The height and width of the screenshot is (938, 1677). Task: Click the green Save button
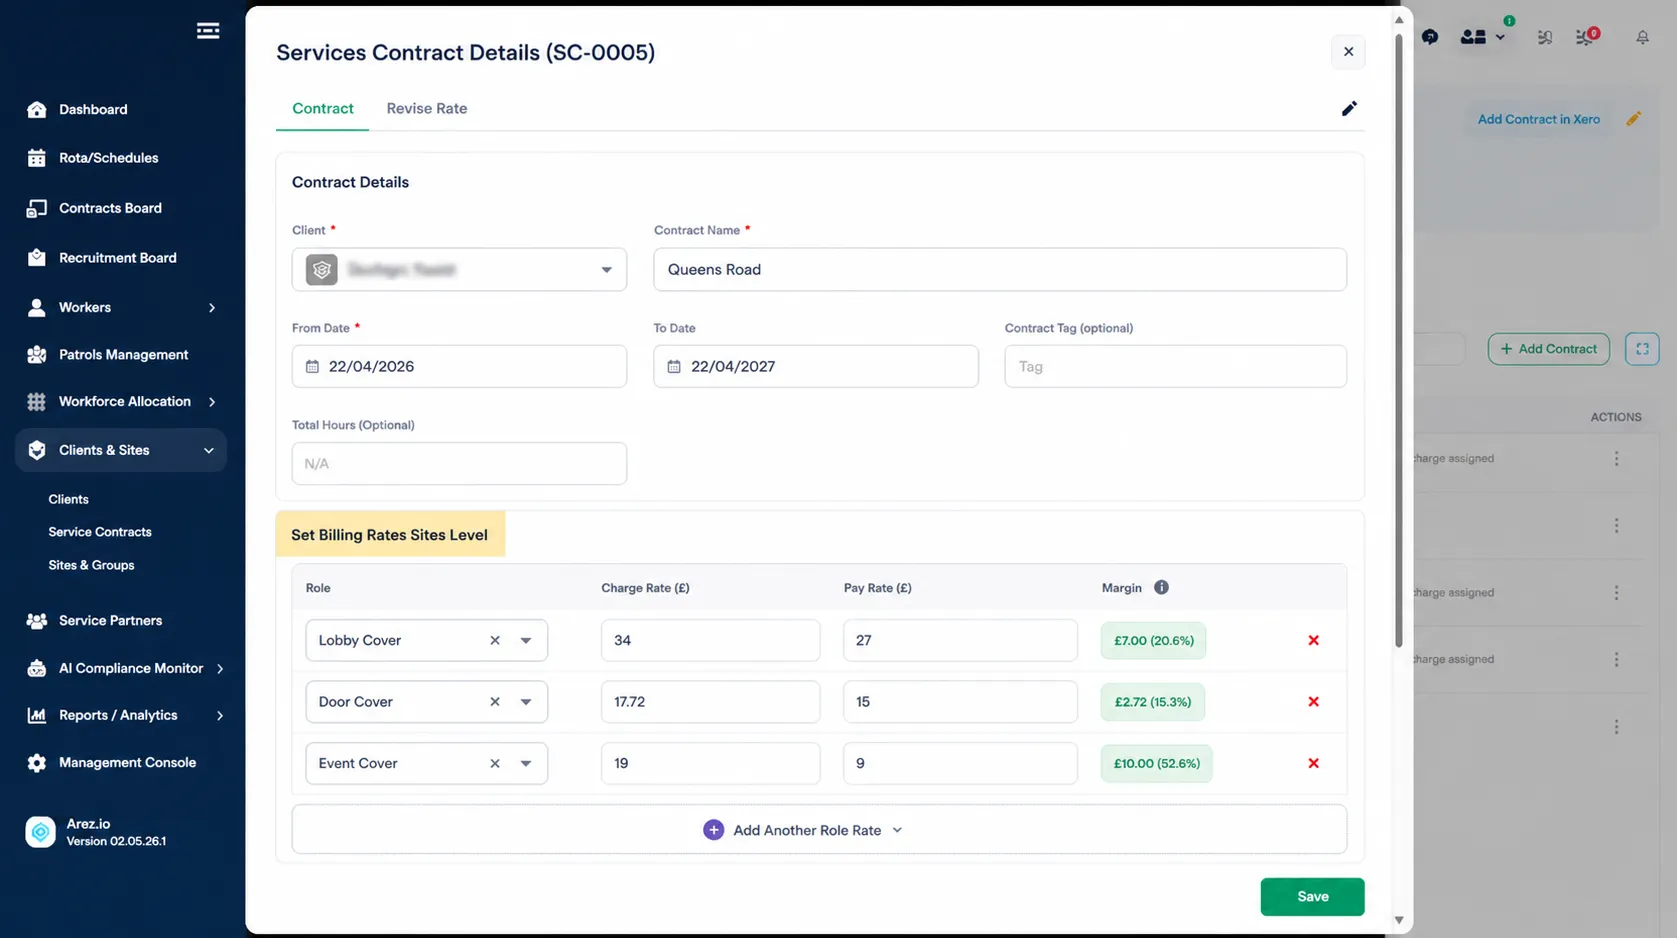1312,897
